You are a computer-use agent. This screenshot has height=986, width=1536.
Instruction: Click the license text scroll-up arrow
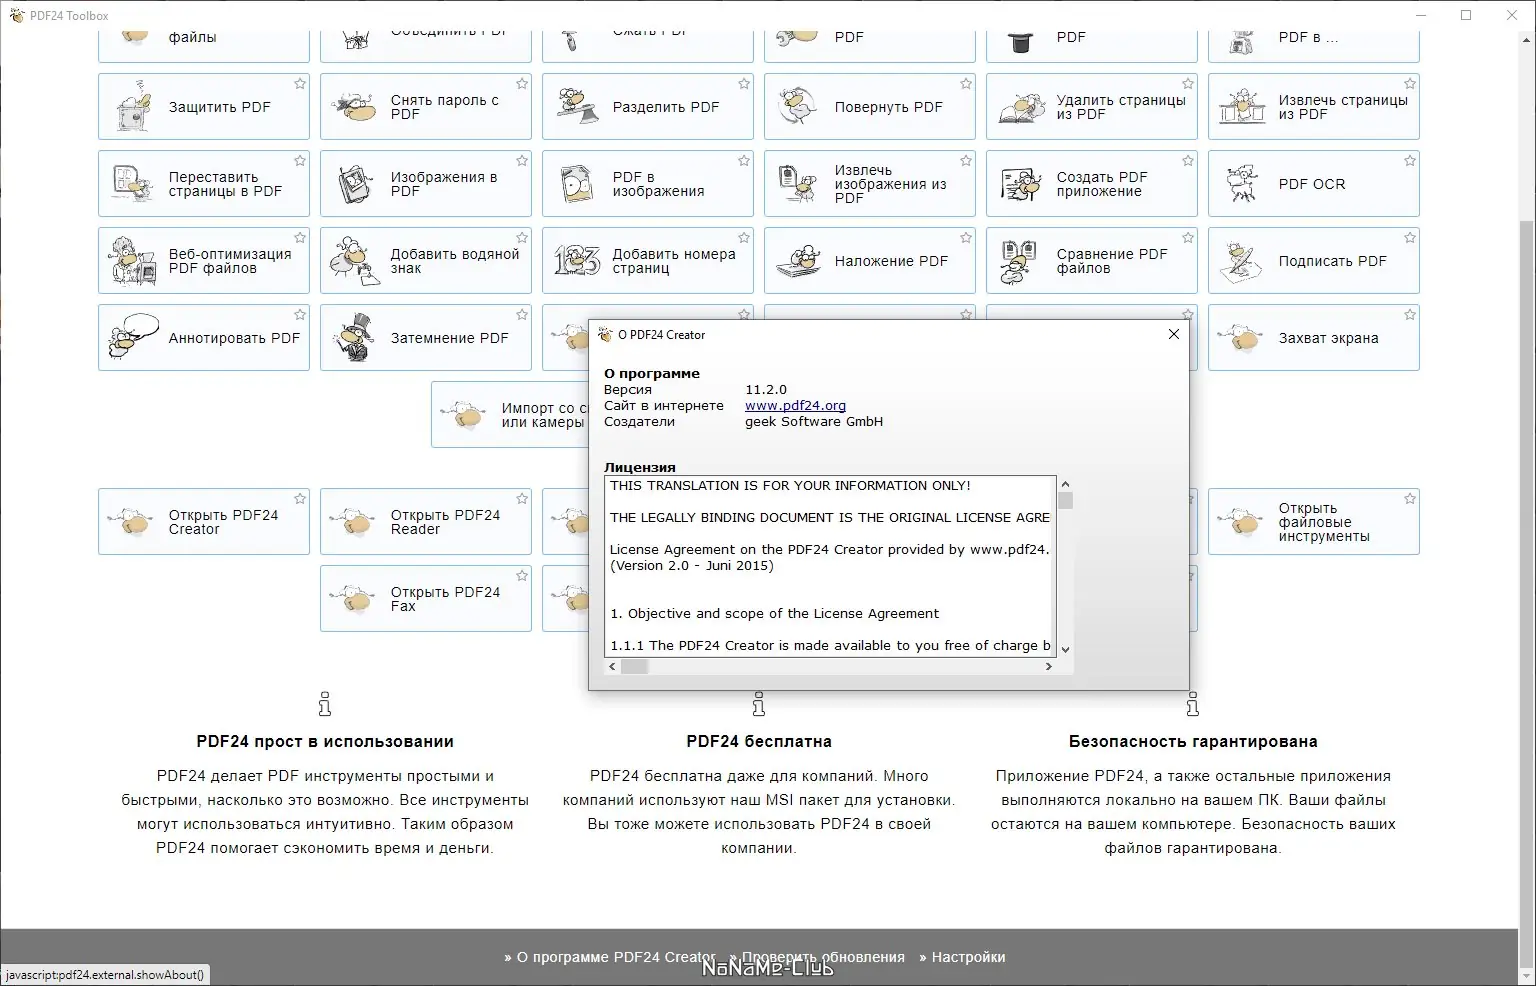(1065, 485)
